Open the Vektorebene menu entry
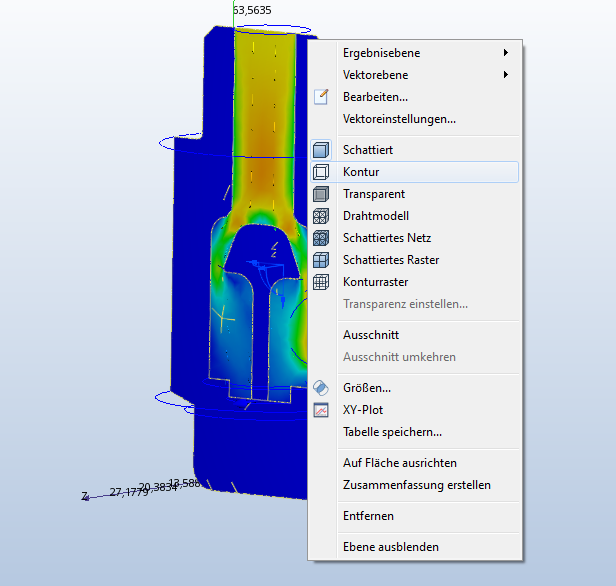This screenshot has height=586, width=616. pos(415,75)
